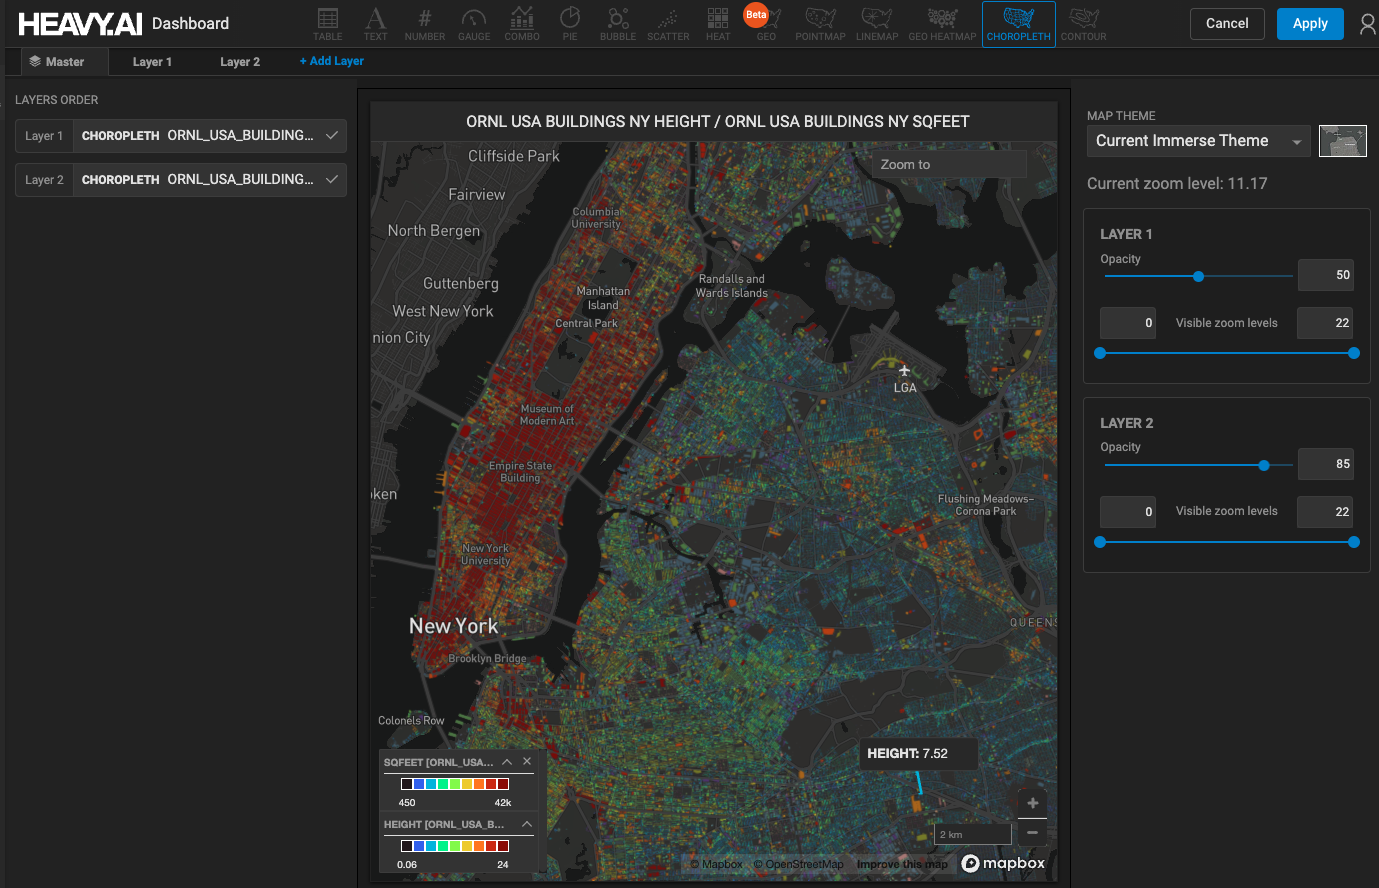The width and height of the screenshot is (1379, 888).
Task: Collapse the HEIGHT legend
Action: 527,824
